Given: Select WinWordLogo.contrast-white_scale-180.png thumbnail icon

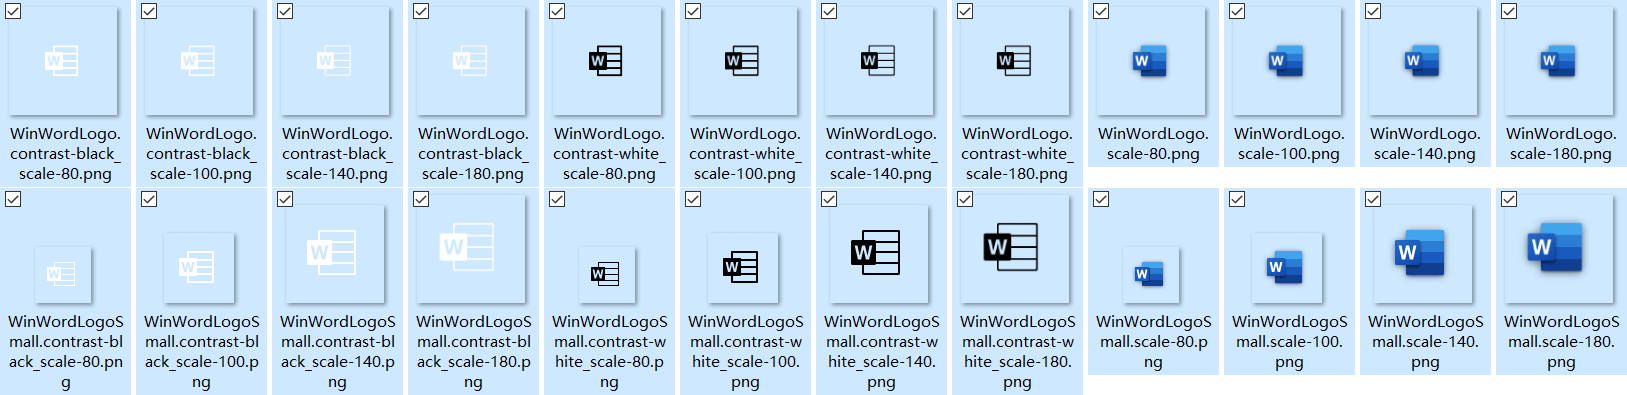Looking at the screenshot, I should coord(1014,62).
